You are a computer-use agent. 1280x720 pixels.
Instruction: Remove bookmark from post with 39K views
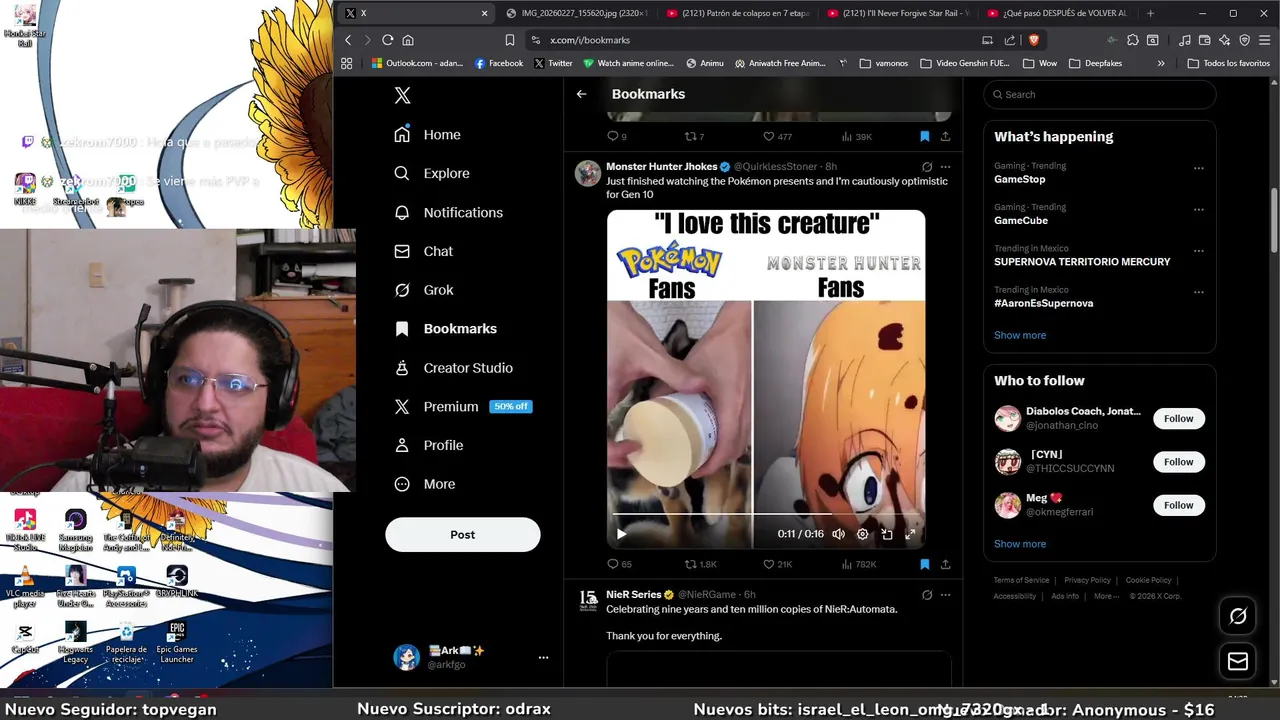coord(924,136)
